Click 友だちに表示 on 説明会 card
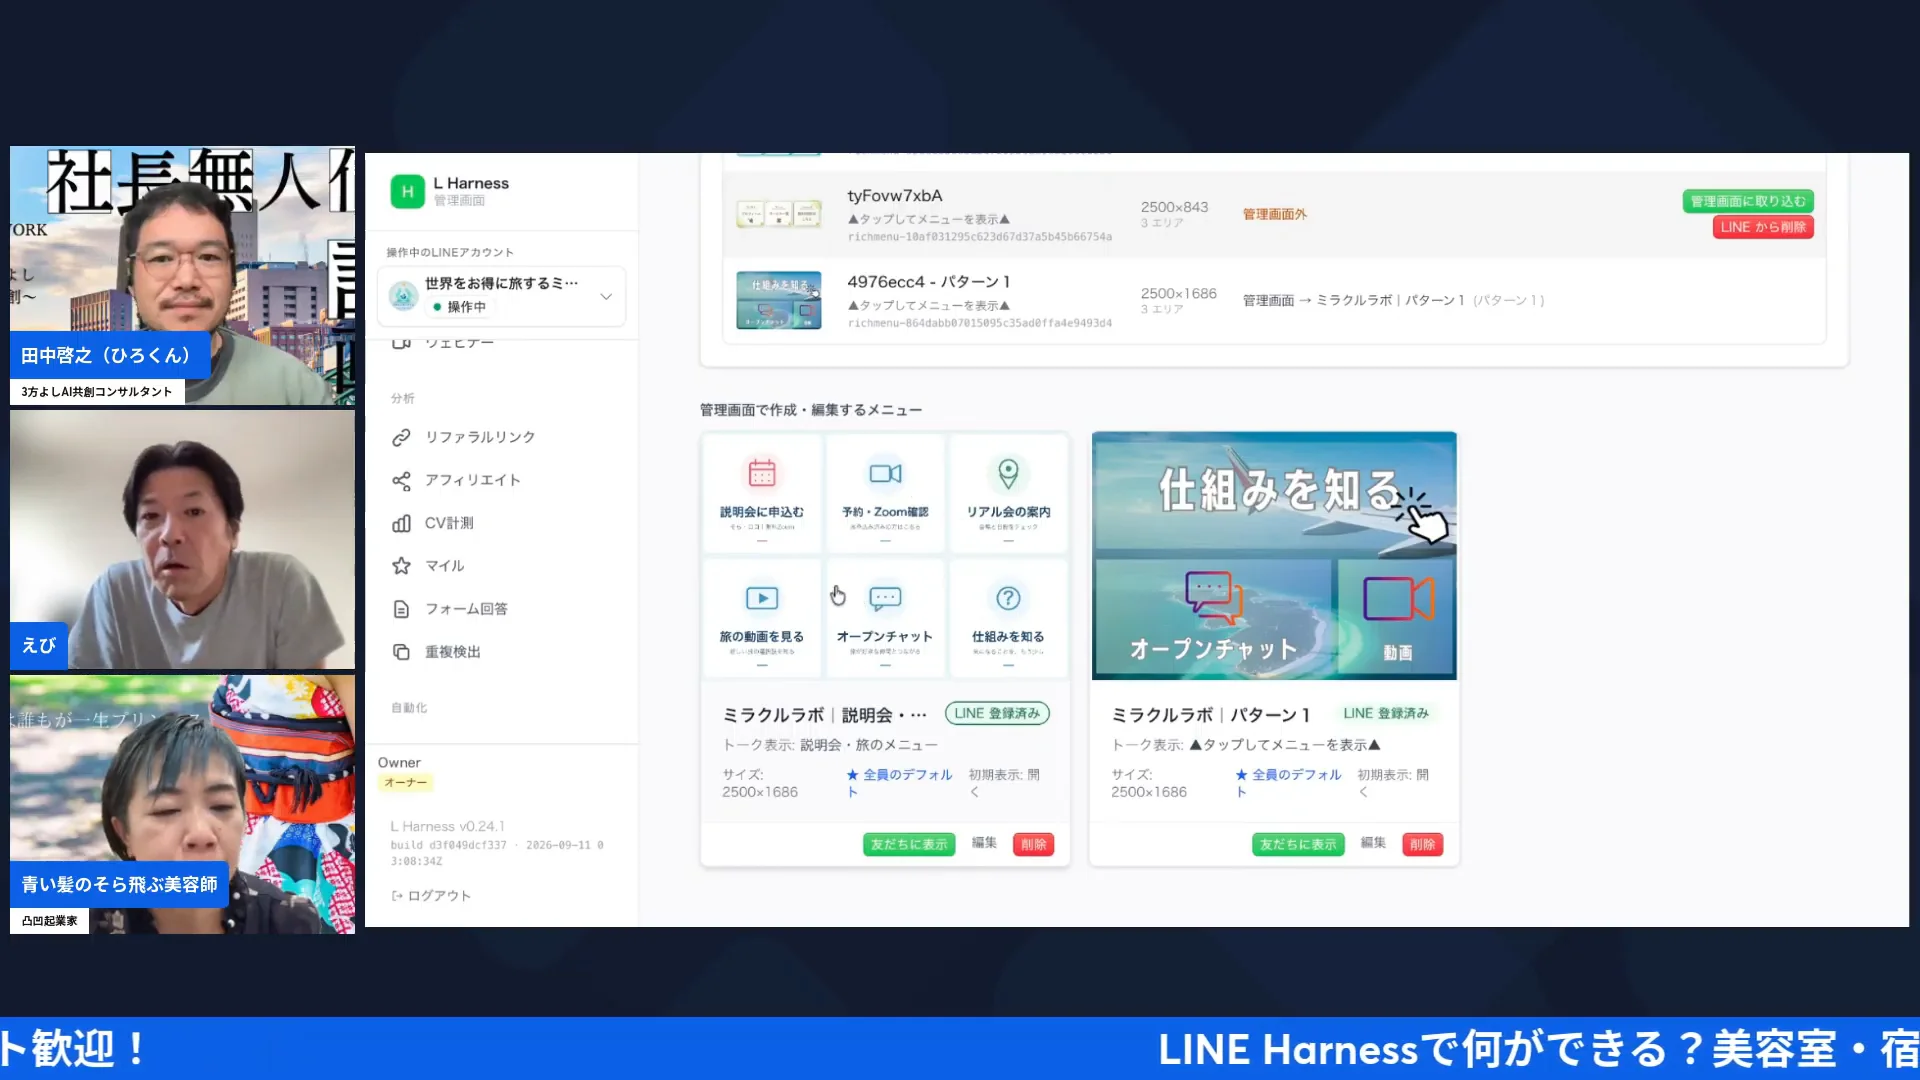 point(909,845)
